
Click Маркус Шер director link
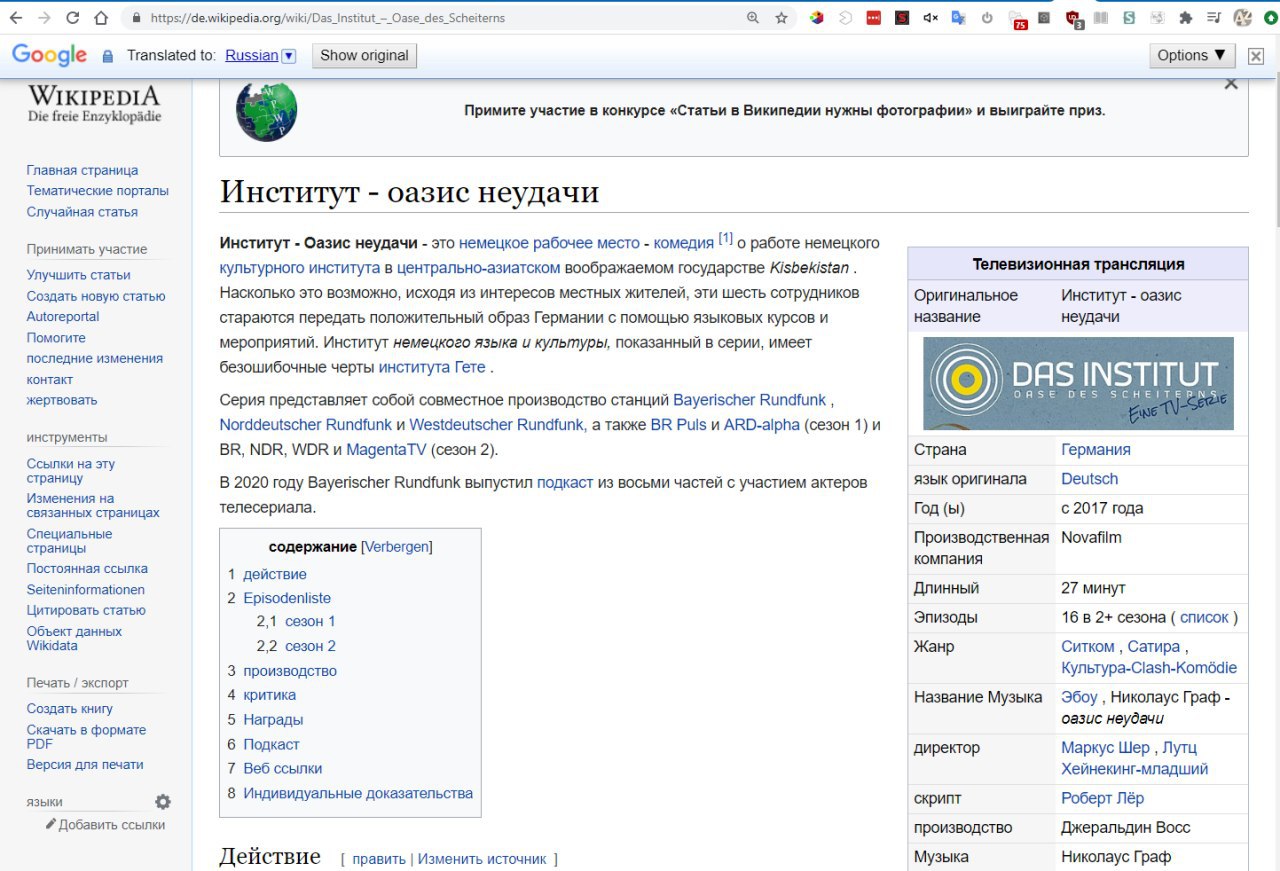pos(1106,748)
